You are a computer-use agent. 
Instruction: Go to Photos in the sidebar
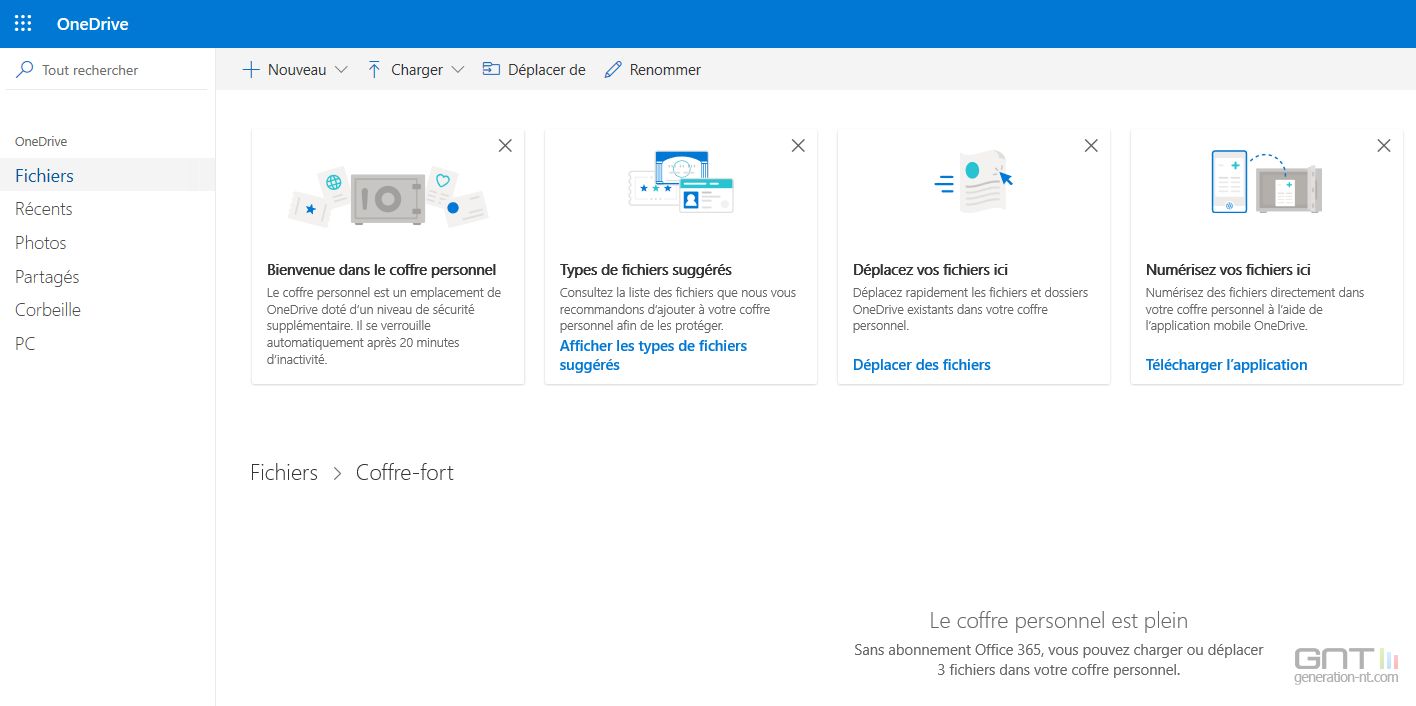coord(41,243)
